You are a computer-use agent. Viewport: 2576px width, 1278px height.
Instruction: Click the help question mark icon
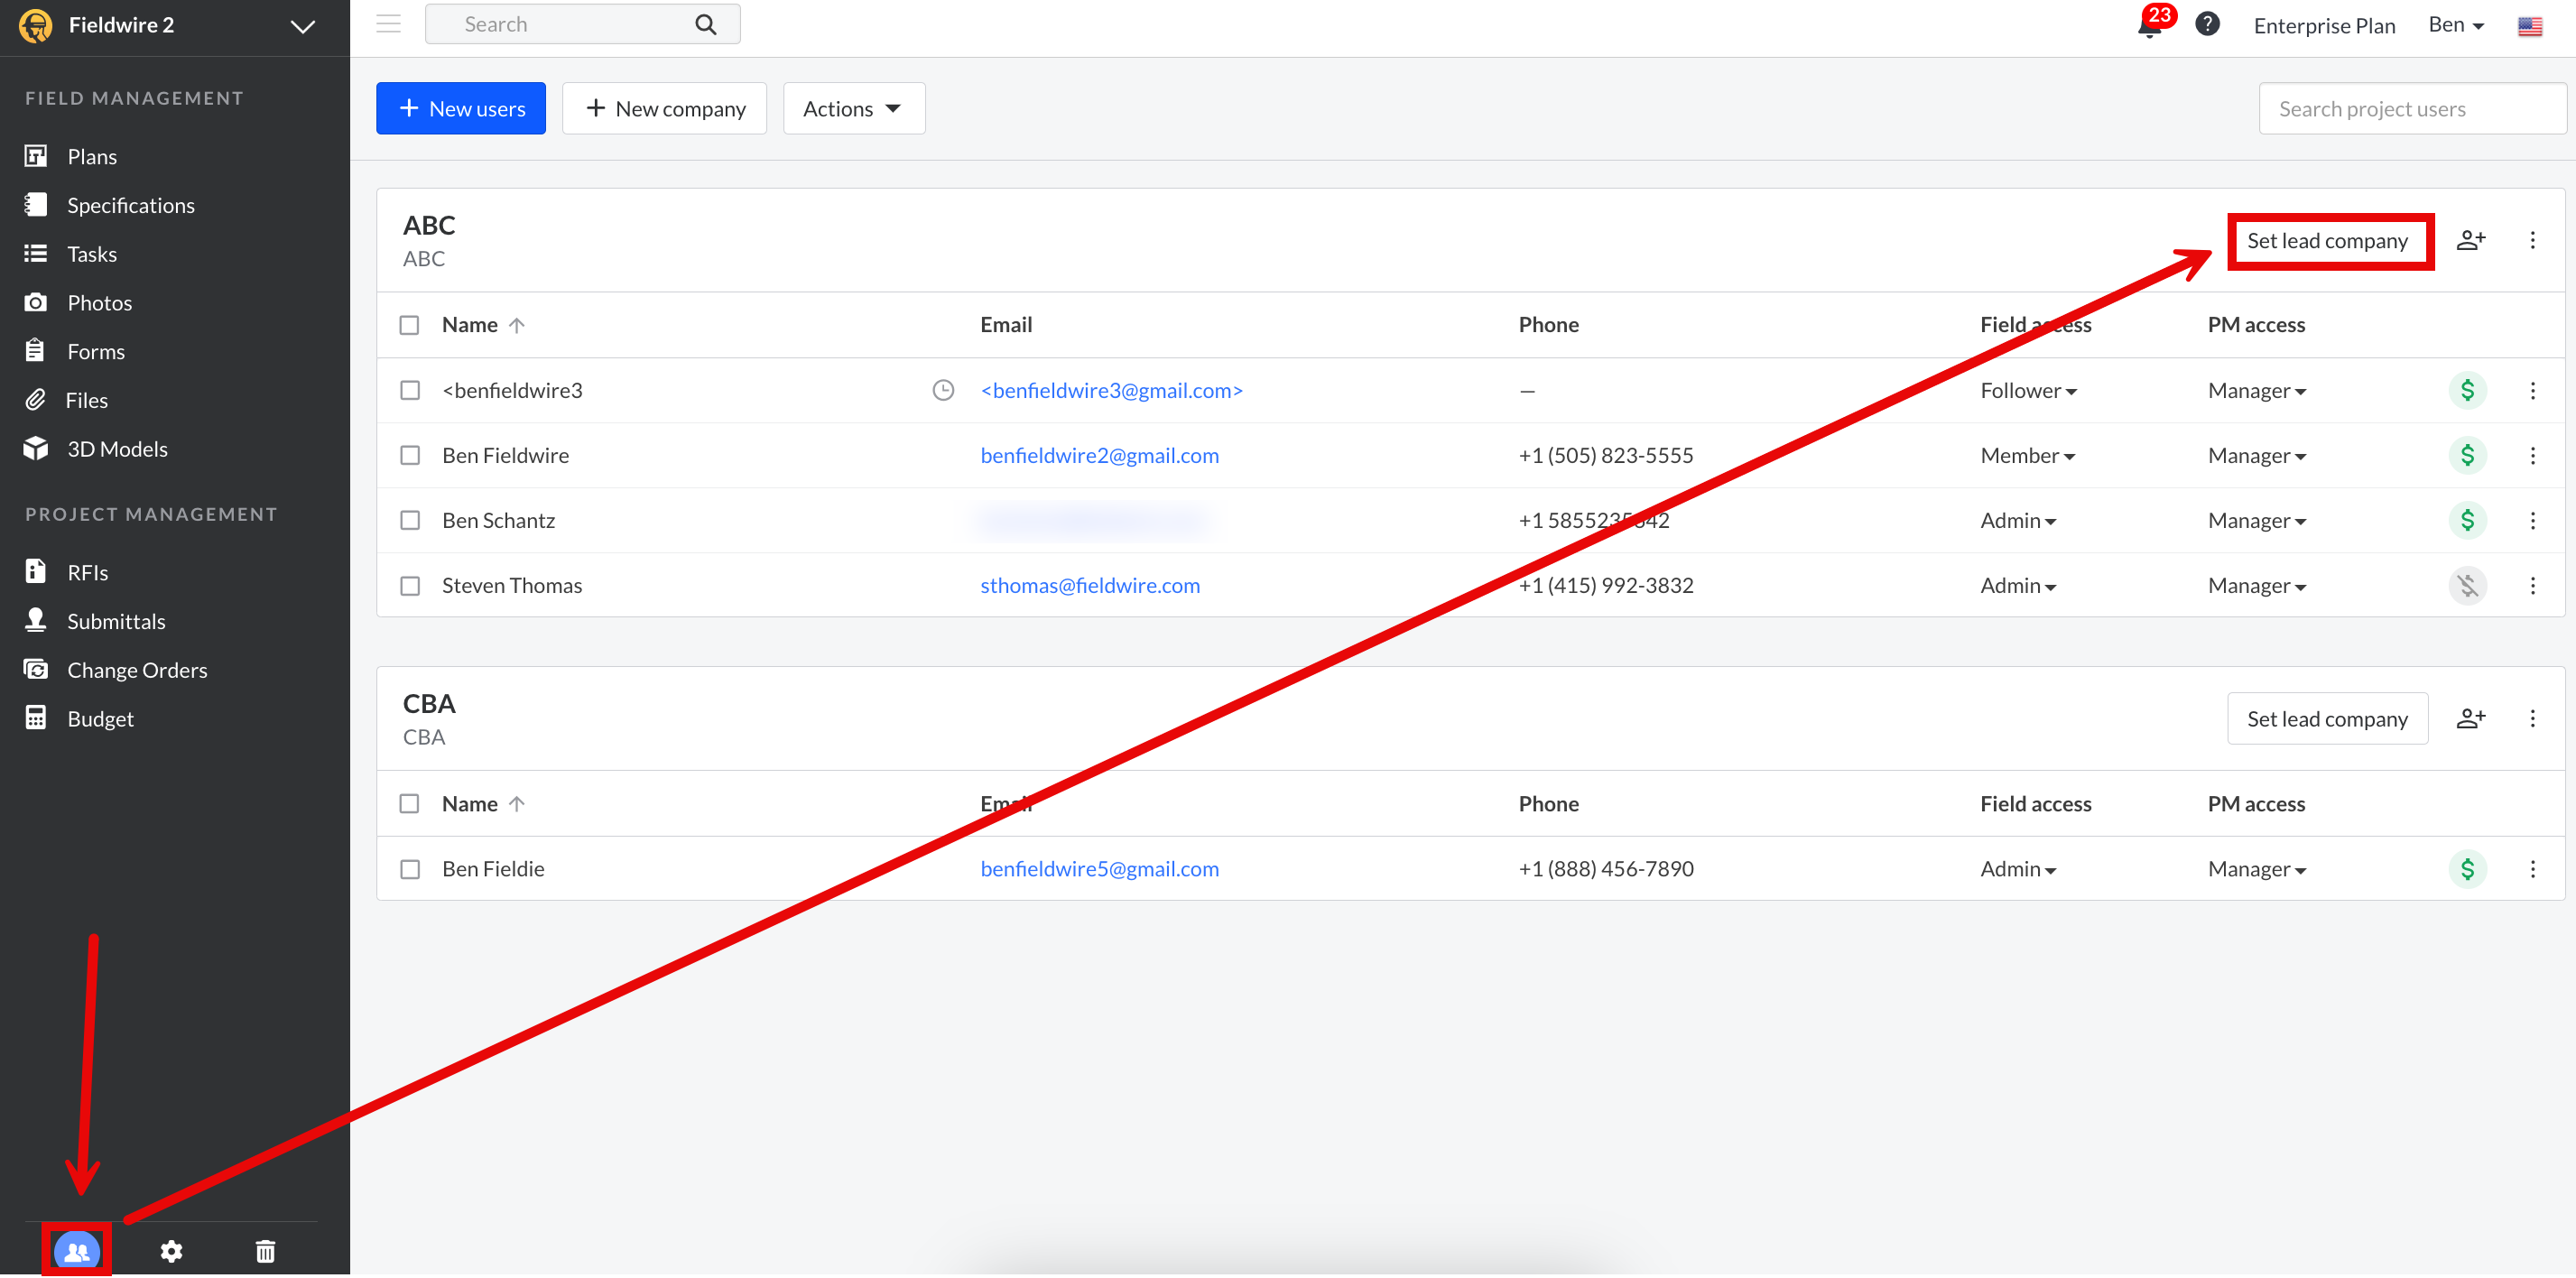coord(2207,24)
